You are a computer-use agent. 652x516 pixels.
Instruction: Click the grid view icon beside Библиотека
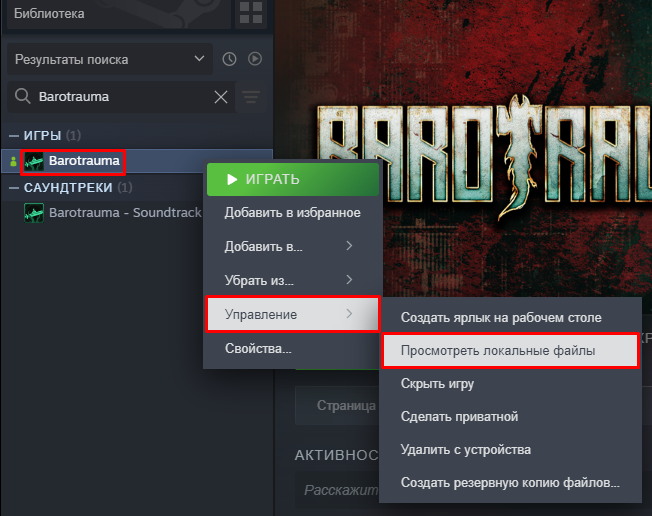coord(251,12)
